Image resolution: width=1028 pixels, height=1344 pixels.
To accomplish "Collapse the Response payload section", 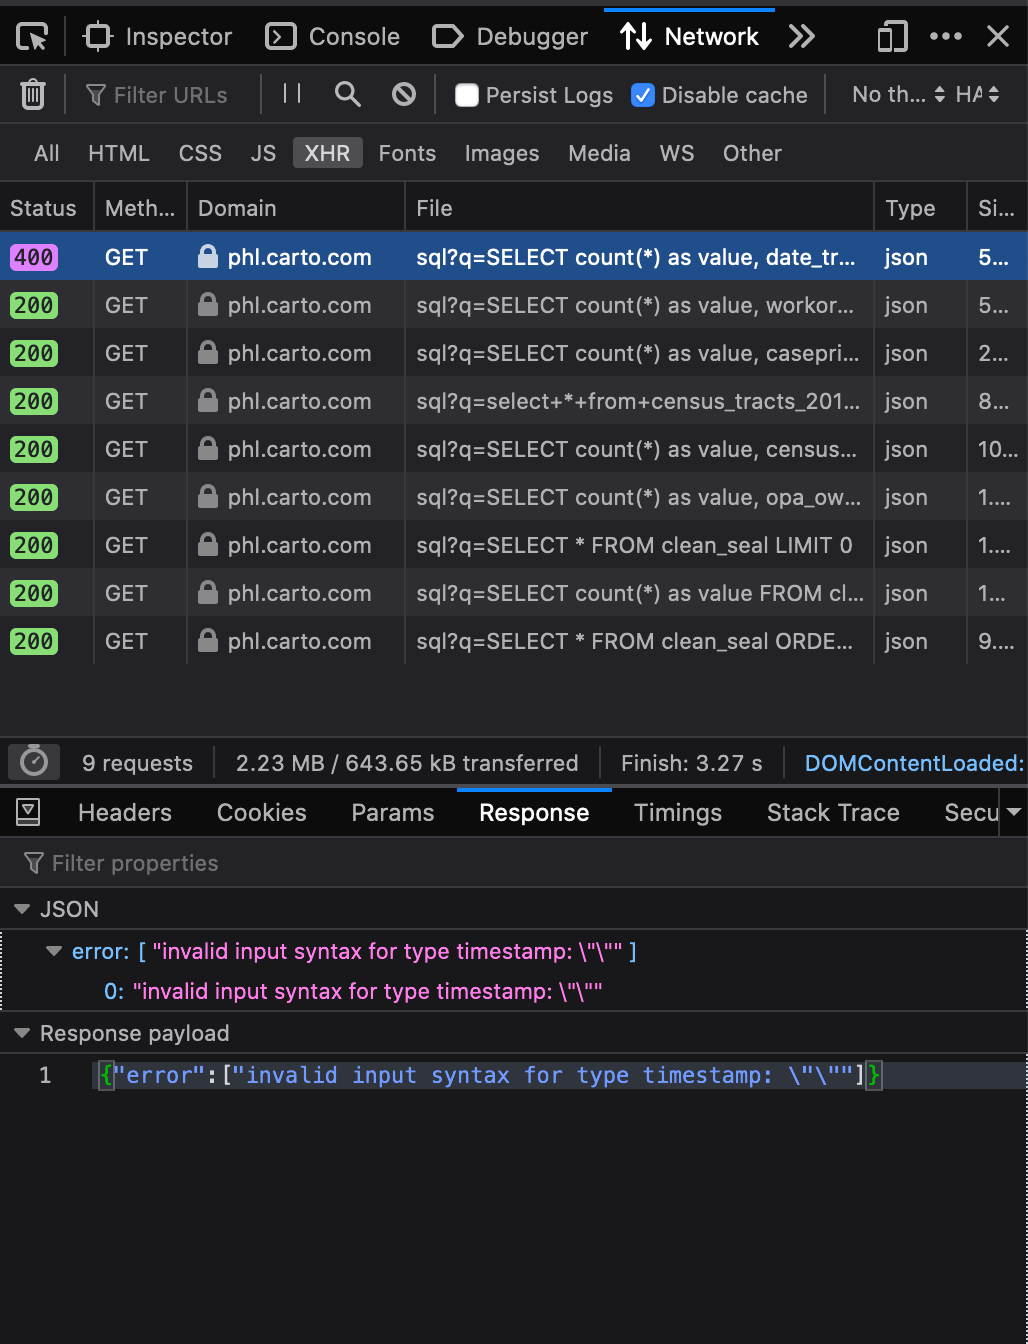I will click(x=21, y=1033).
